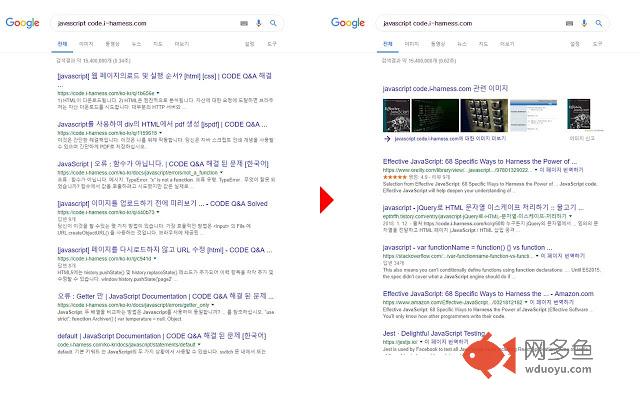Screen dimensions: 640x400
Task: Open the web page screenshot thumbnail
Action: point(533,115)
